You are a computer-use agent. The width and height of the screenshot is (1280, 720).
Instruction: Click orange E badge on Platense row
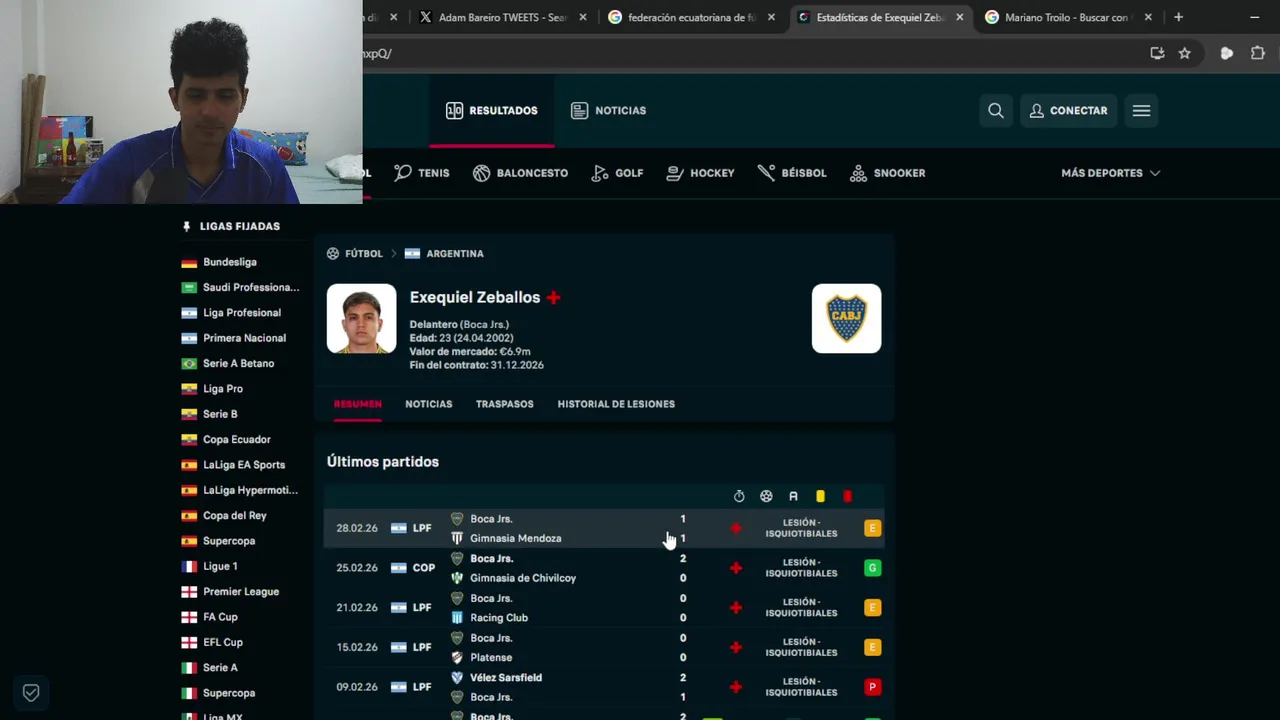coord(872,647)
